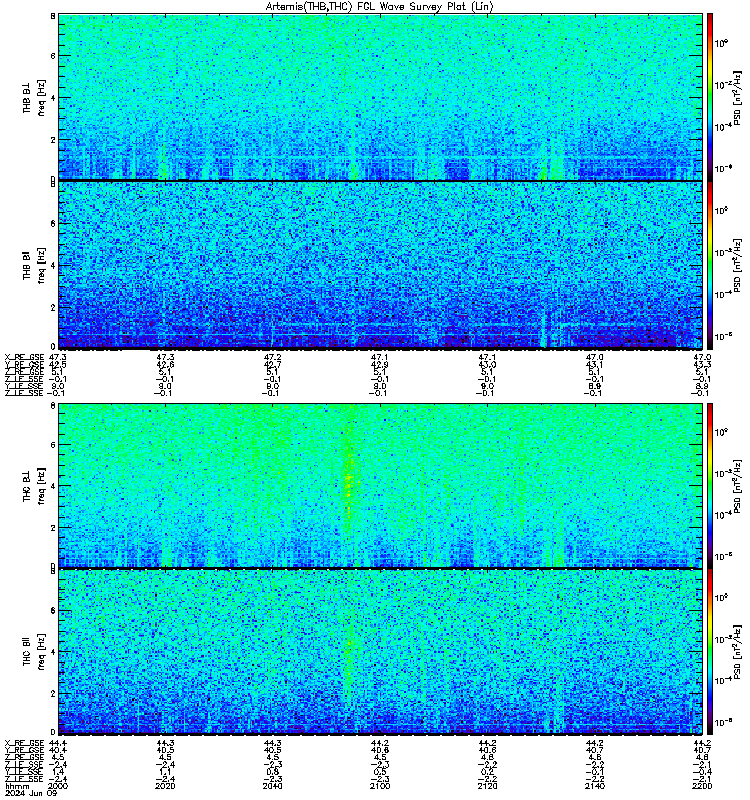Image resolution: width=750 pixels, height=800 pixels.
Task: Click 'X_RE_GSE' row label under THC panels
Action: [x=24, y=743]
